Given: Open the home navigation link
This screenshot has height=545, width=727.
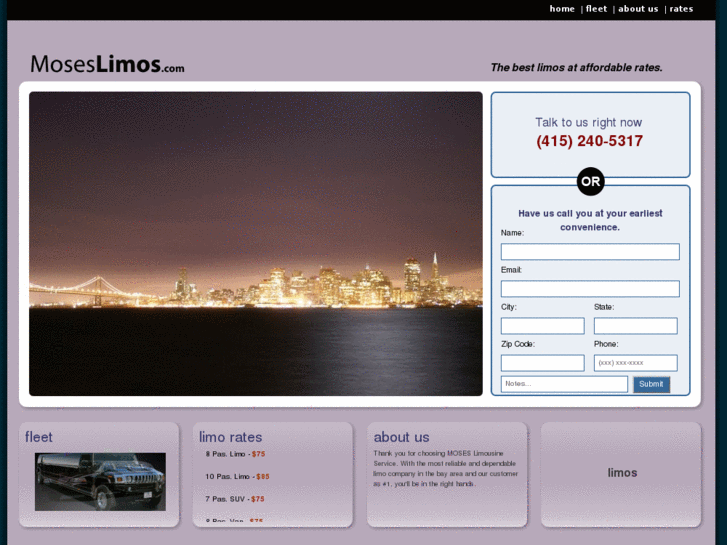Looking at the screenshot, I should click(562, 9).
